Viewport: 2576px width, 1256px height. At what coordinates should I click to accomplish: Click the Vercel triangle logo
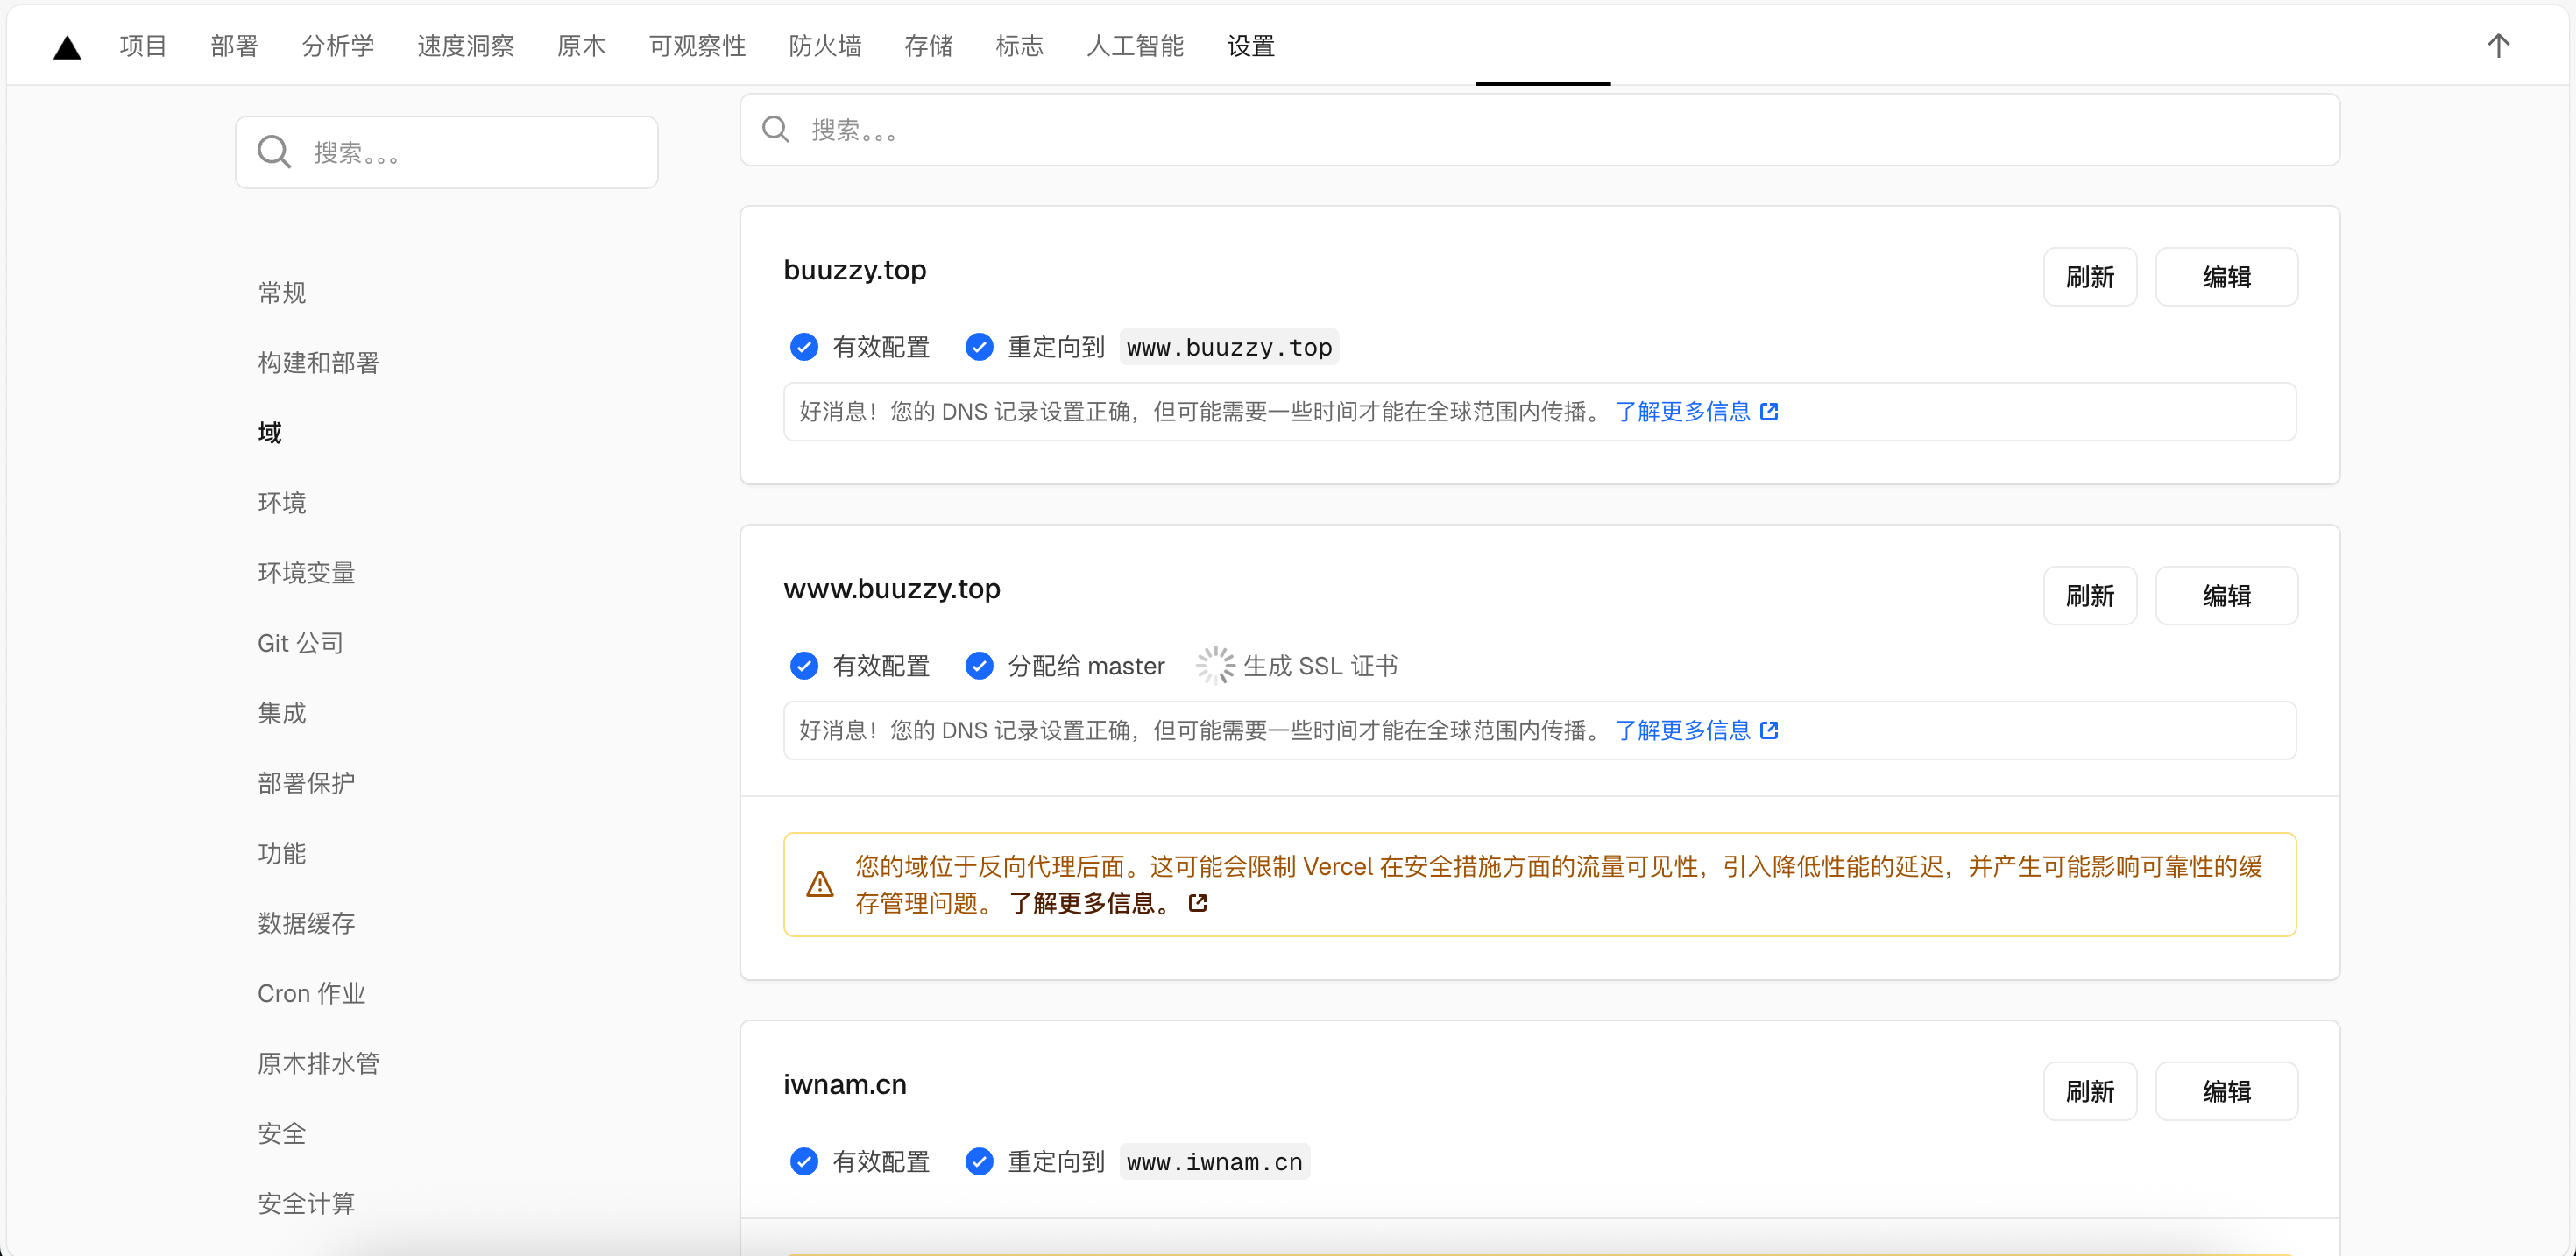pos(67,47)
